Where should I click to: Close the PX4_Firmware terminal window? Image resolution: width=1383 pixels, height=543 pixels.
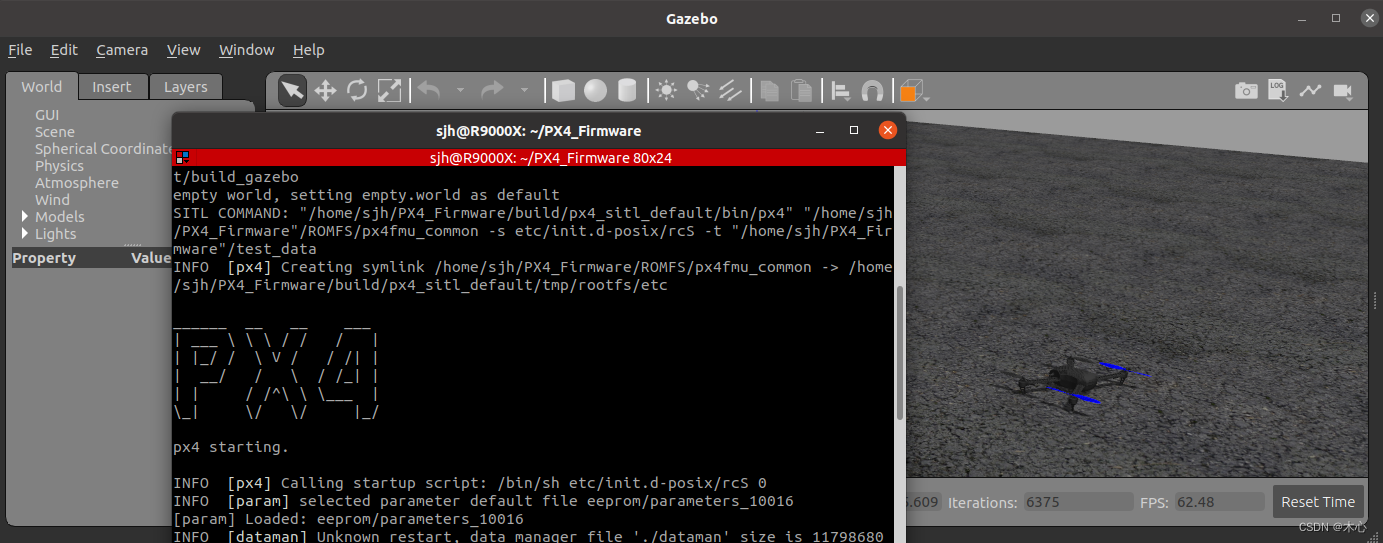887,131
